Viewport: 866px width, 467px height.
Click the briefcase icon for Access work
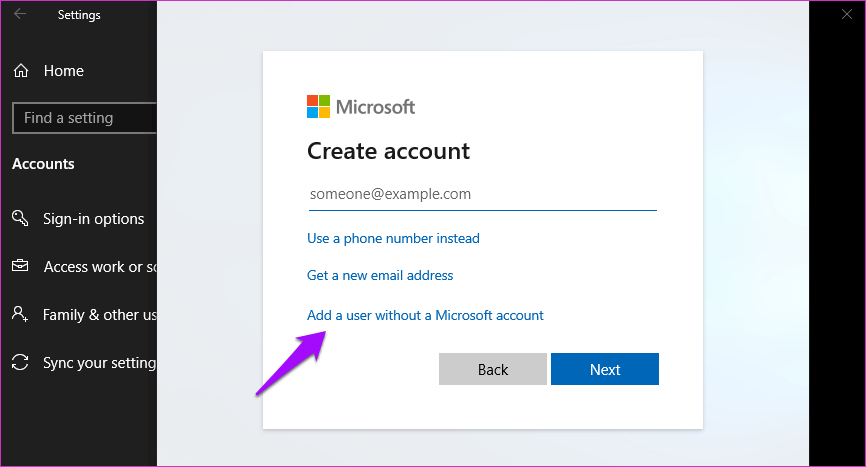point(20,266)
